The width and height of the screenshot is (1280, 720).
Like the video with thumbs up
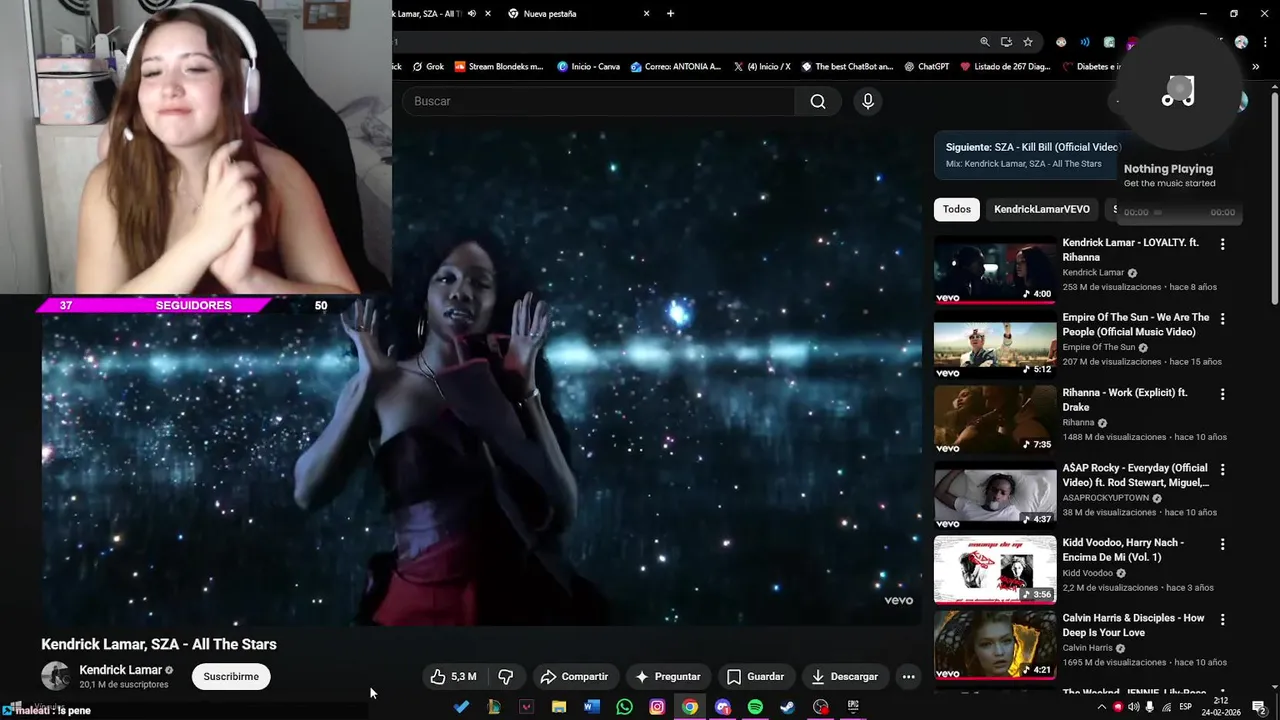(x=453, y=677)
